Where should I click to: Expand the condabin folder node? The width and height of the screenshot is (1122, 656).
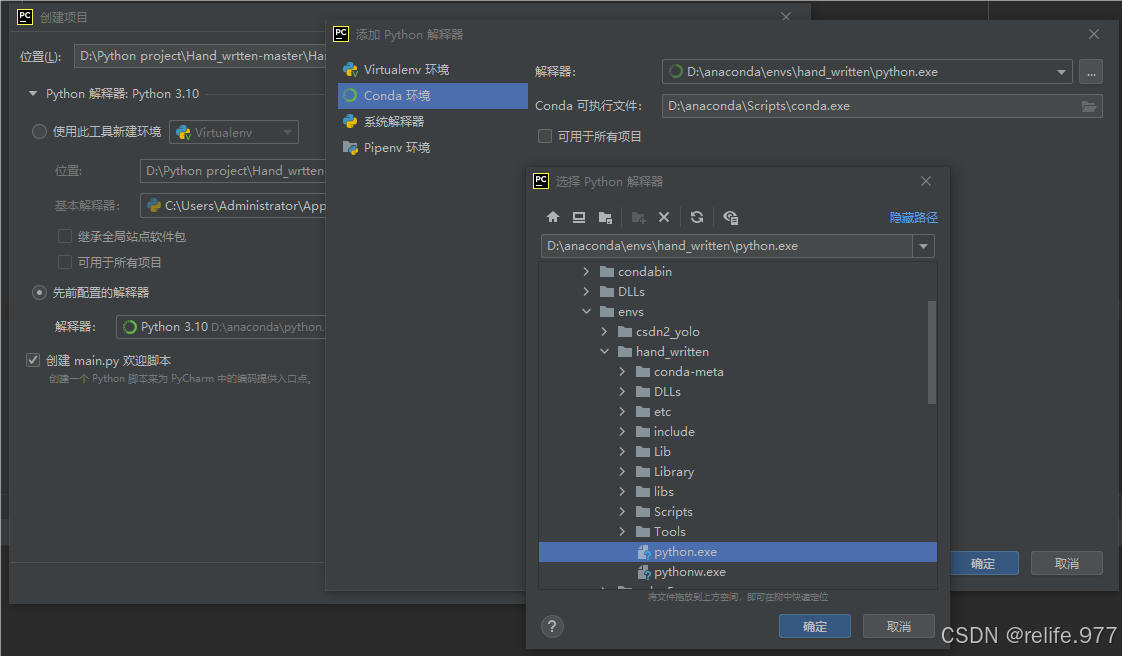pyautogui.click(x=586, y=272)
